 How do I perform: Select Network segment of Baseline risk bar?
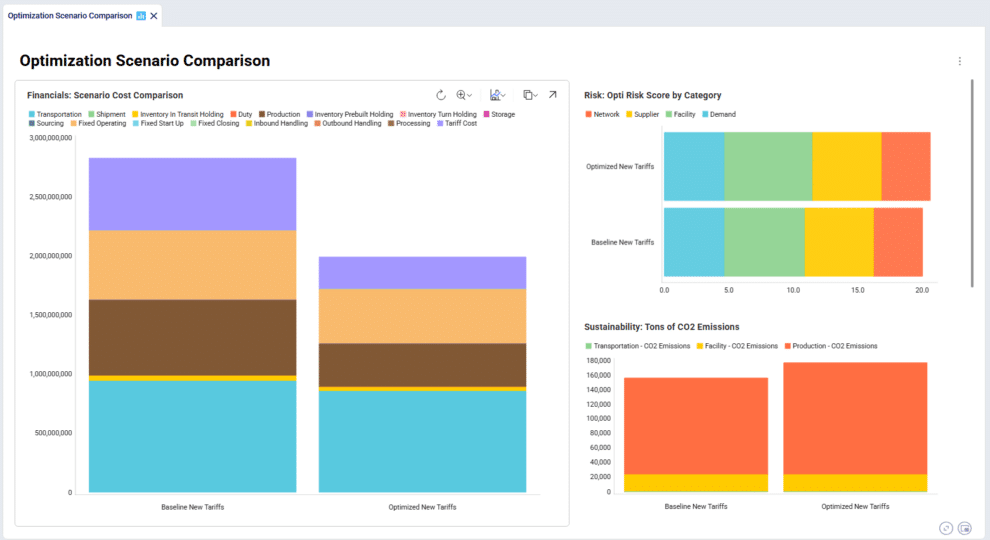click(898, 243)
